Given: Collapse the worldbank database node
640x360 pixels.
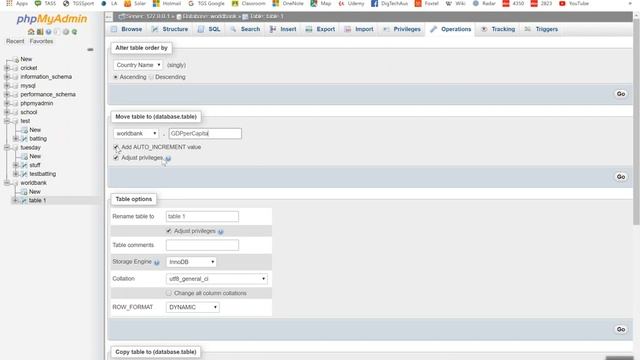Looking at the screenshot, I should (x=7, y=183).
